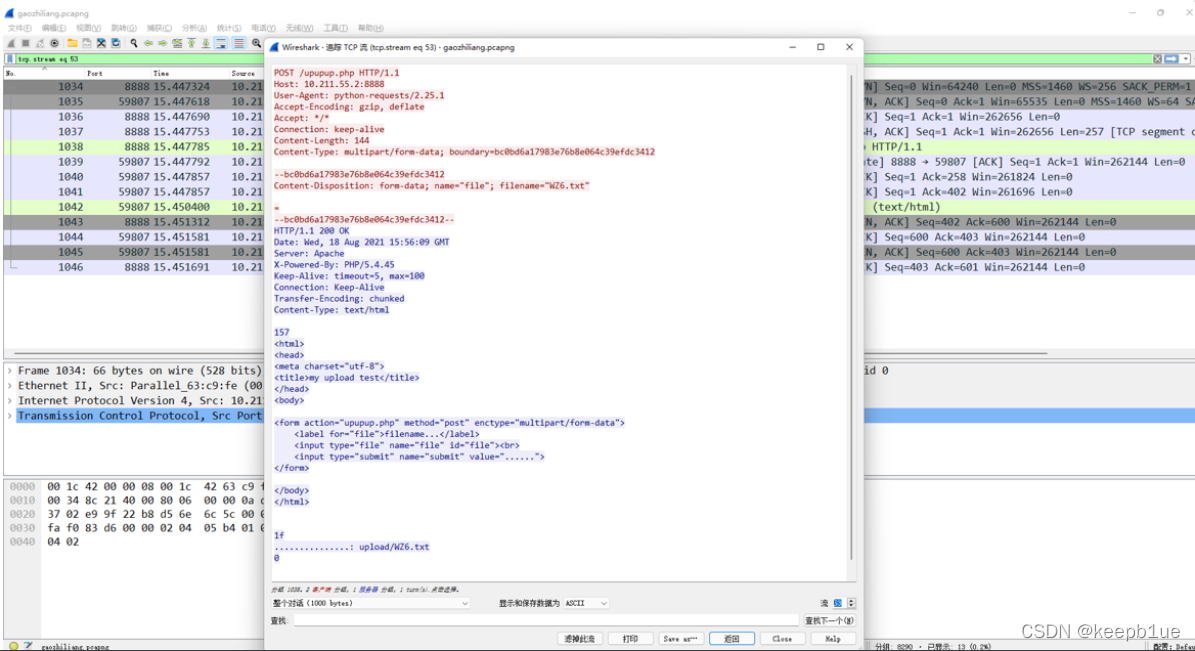Click the start capture shark fin icon
This screenshot has height=651, width=1195.
tap(11, 43)
